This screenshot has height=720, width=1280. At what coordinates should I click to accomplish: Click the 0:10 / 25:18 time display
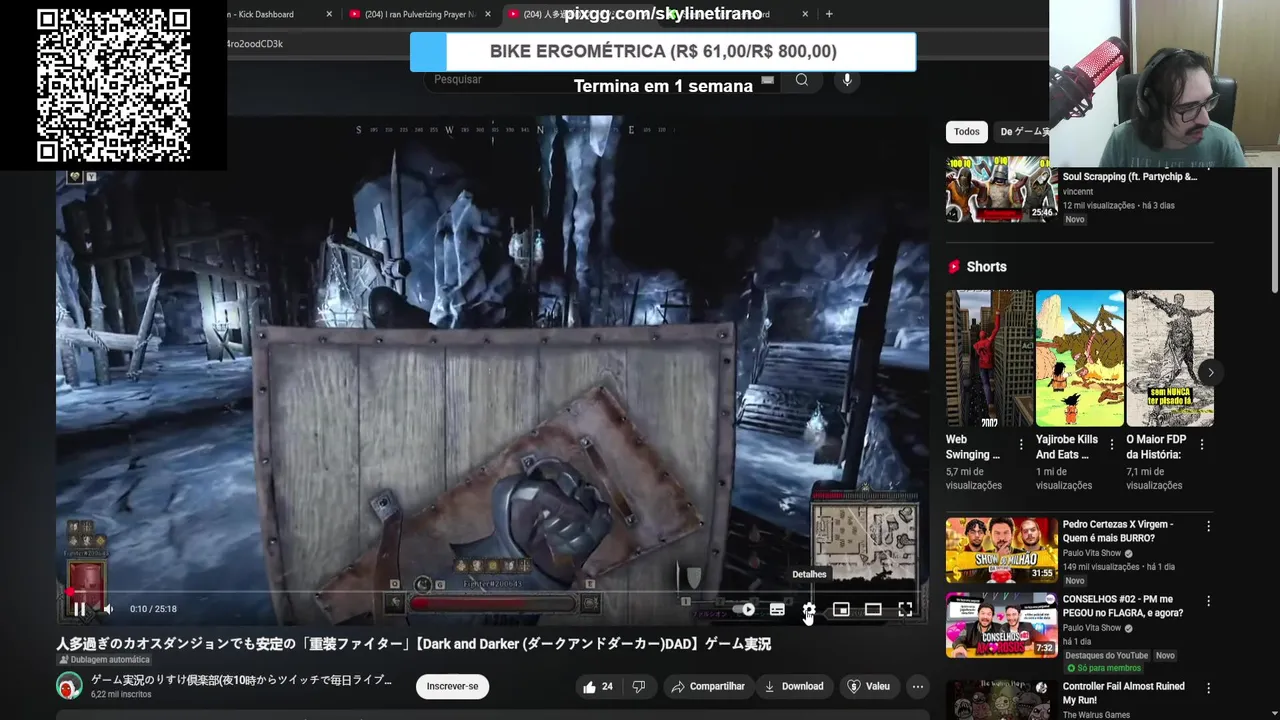coord(153,609)
